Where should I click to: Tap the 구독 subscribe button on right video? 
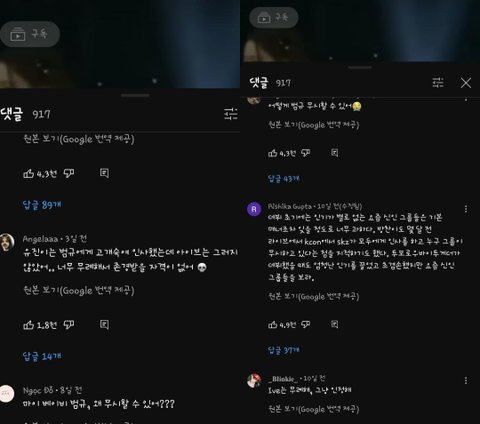click(274, 17)
